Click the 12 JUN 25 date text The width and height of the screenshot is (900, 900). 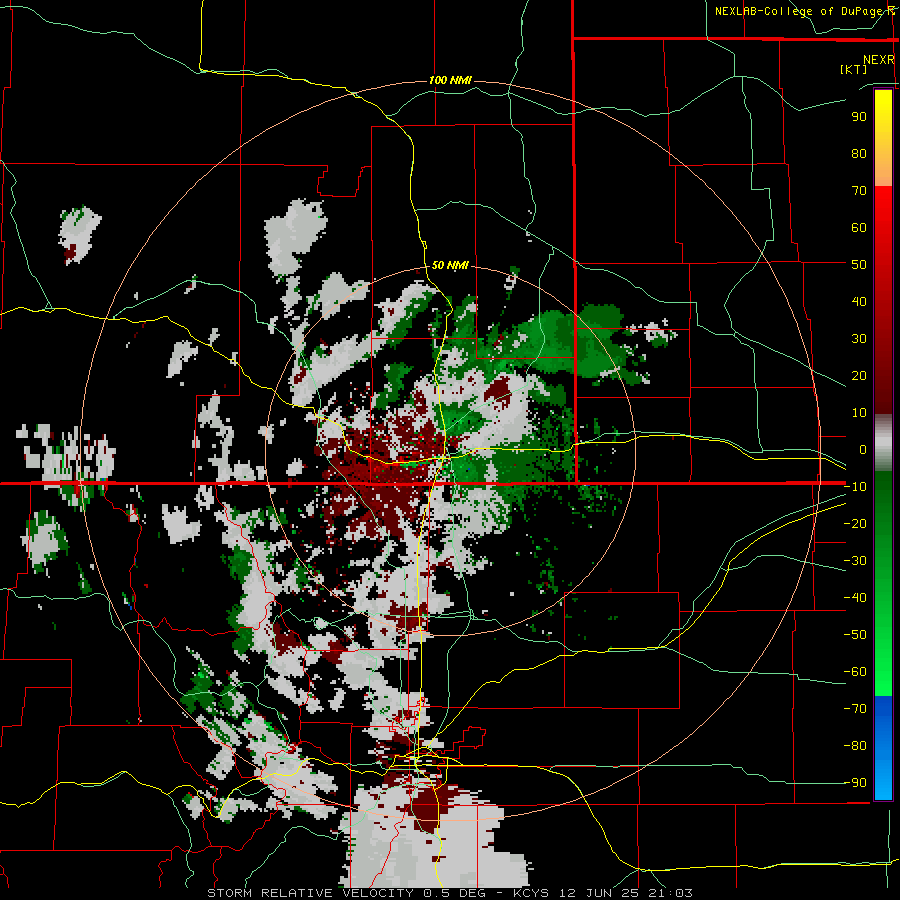pyautogui.click(x=599, y=893)
